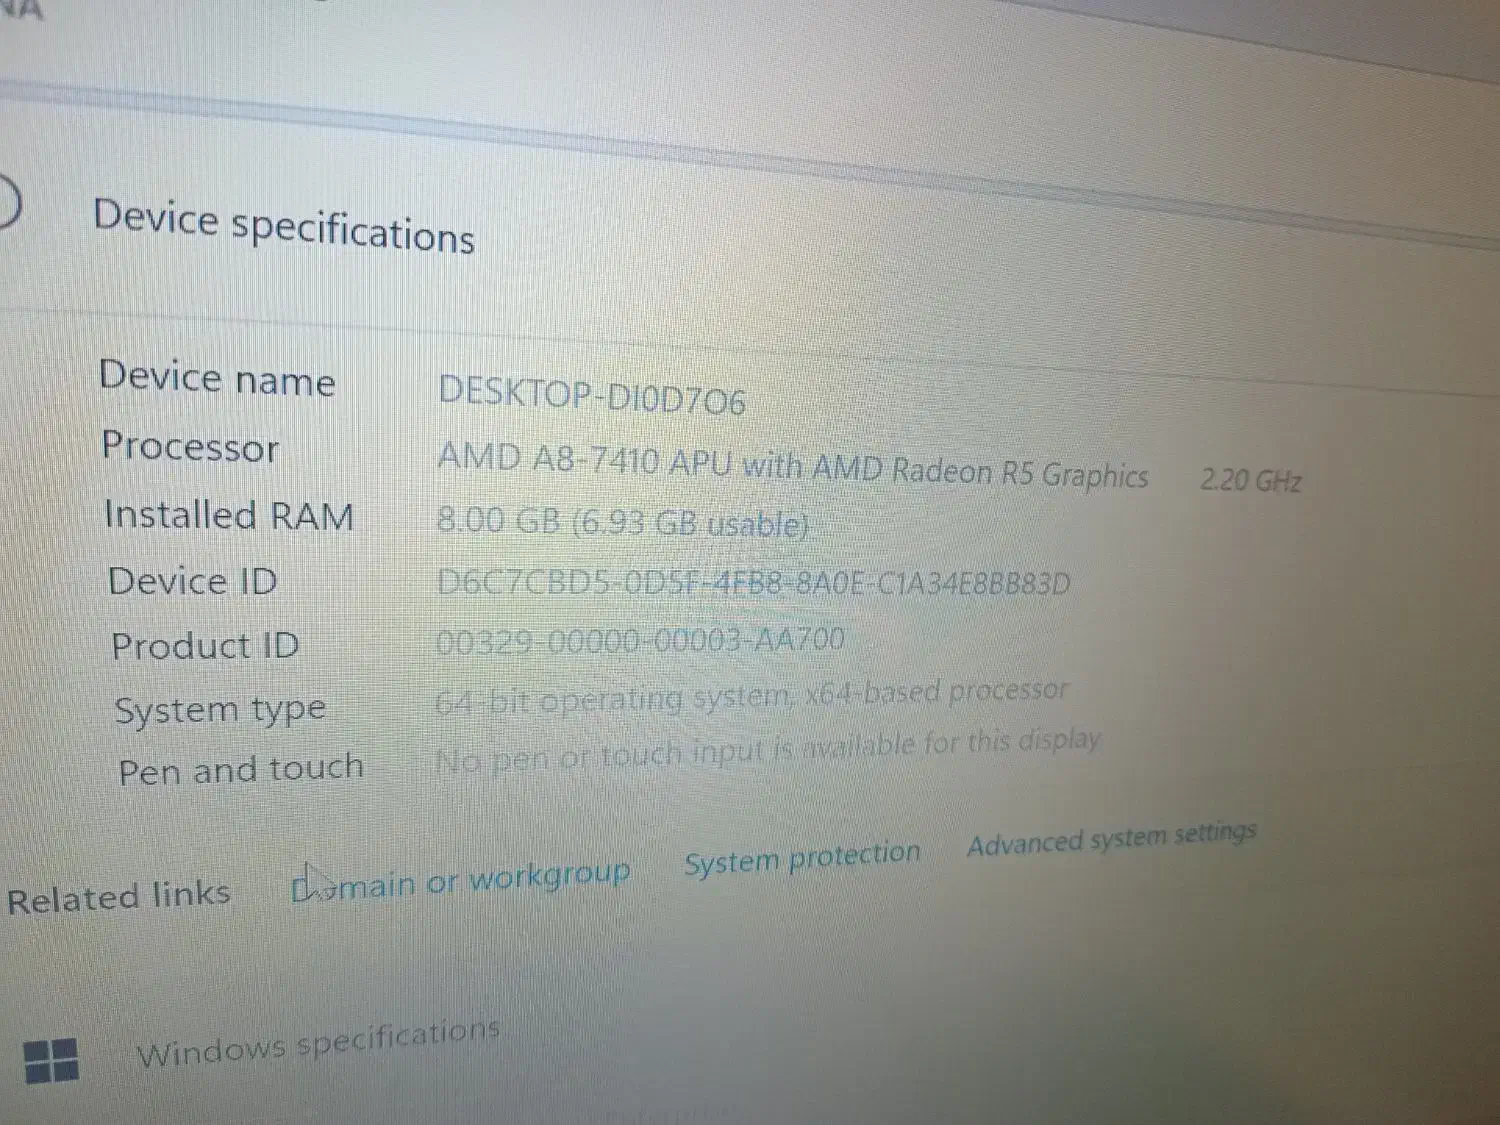
Task: Click the 2.20 GHz processor speed value
Action: [x=1250, y=480]
